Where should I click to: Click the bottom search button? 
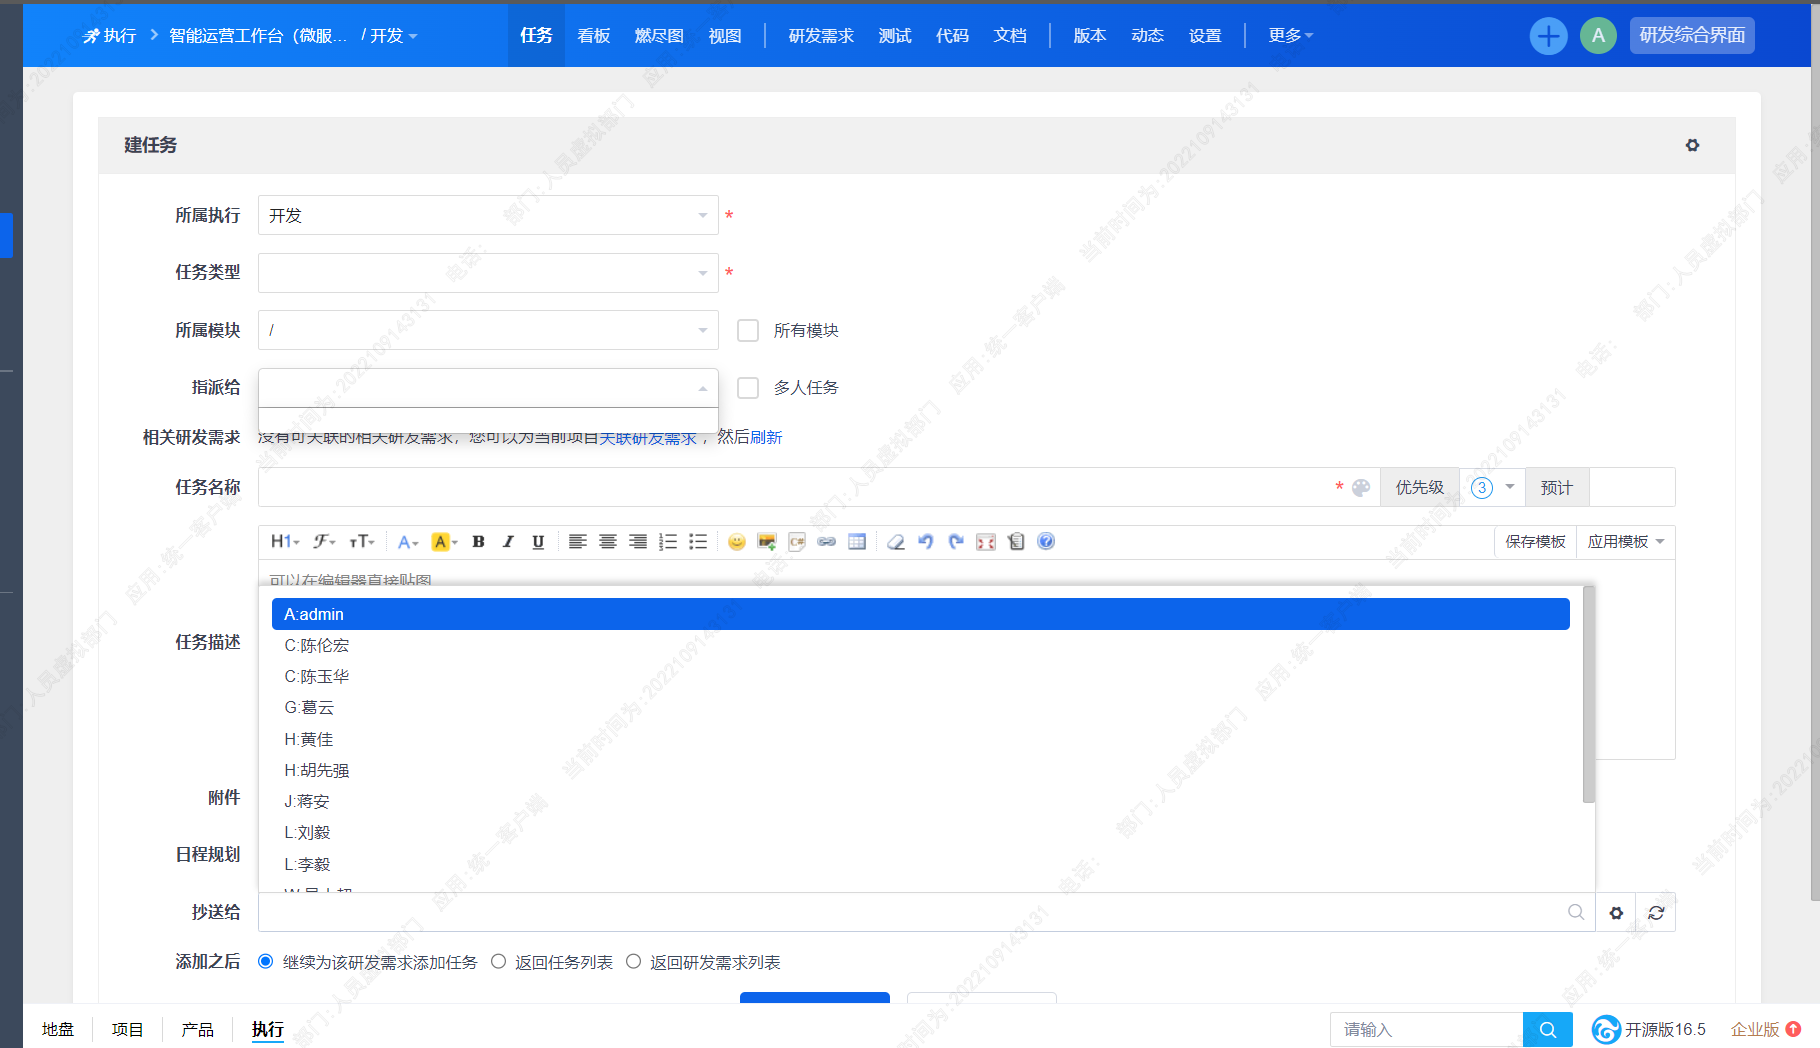(x=1548, y=1029)
